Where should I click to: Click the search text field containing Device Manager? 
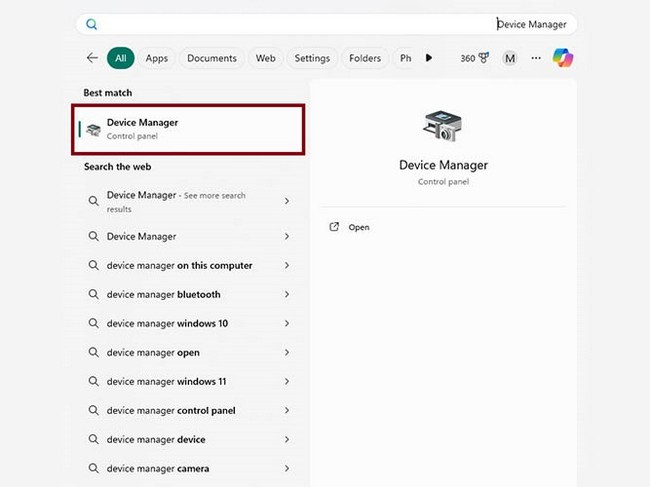point(326,24)
